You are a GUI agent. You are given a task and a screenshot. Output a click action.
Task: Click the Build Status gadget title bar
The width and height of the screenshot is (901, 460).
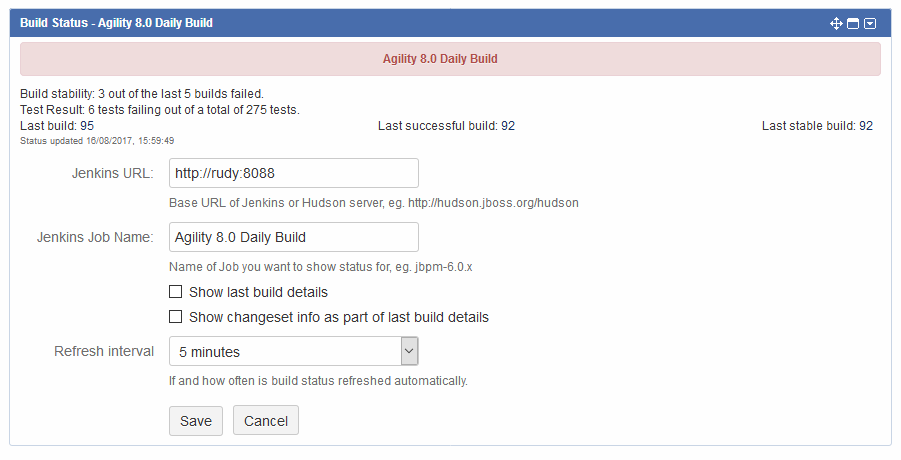pos(400,23)
